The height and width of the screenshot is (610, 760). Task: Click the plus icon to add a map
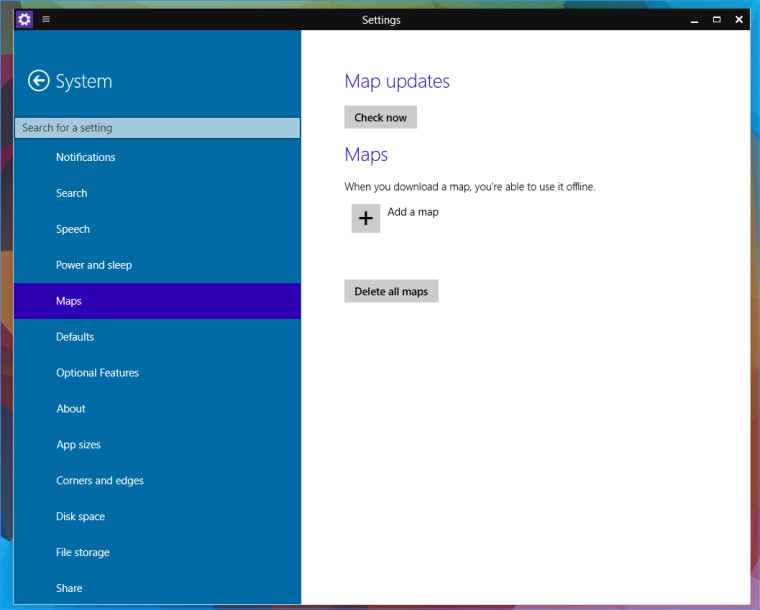coord(366,218)
